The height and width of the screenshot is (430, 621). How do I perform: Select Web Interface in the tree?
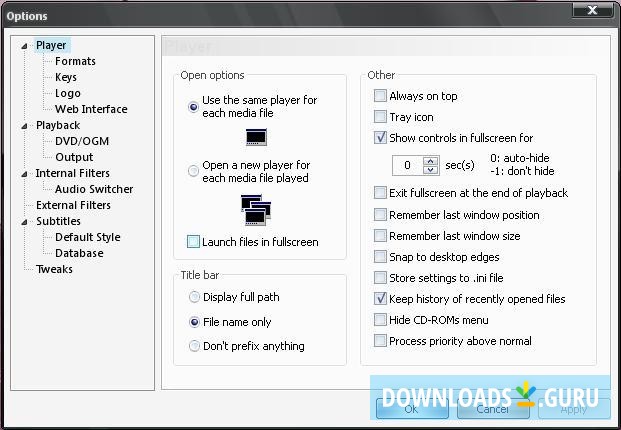(x=91, y=109)
